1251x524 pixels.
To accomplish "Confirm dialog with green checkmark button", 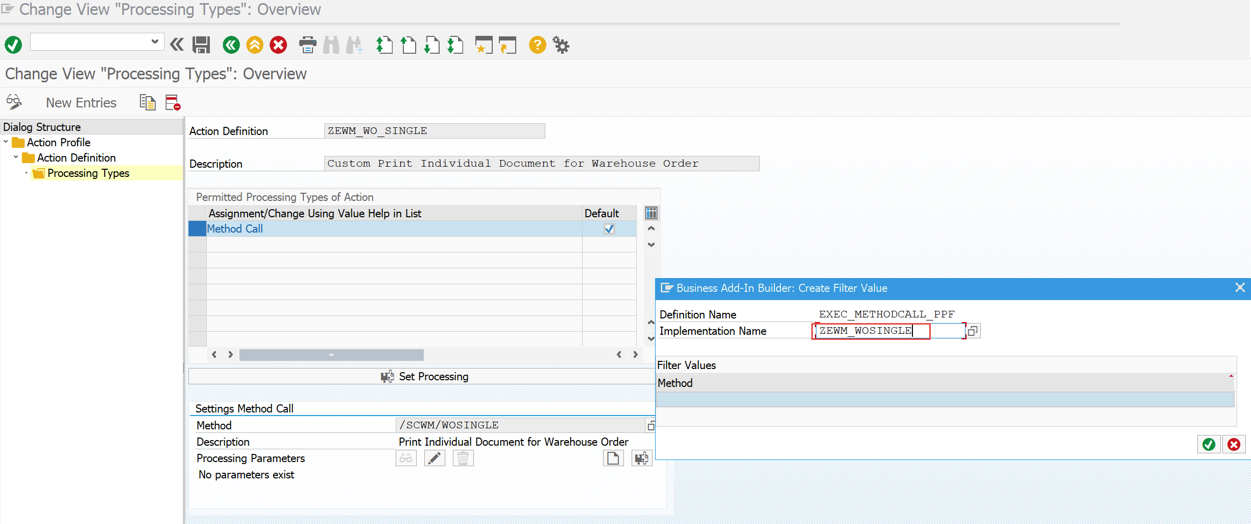I will point(1209,444).
